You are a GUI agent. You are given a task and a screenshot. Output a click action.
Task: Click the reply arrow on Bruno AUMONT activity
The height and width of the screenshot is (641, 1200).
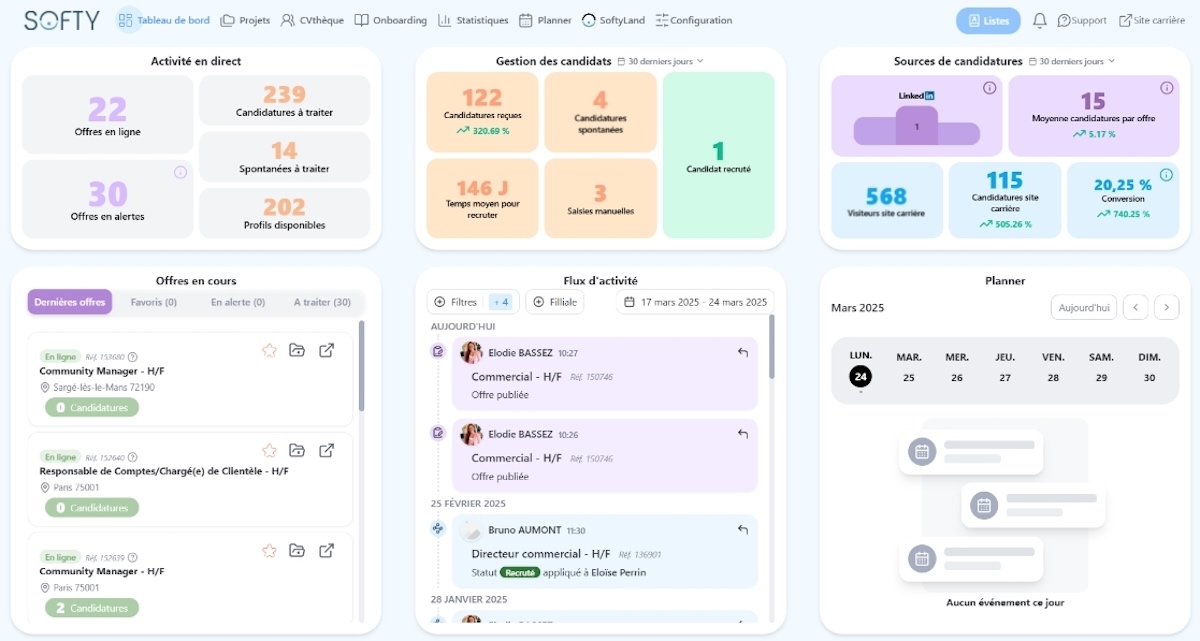742,530
